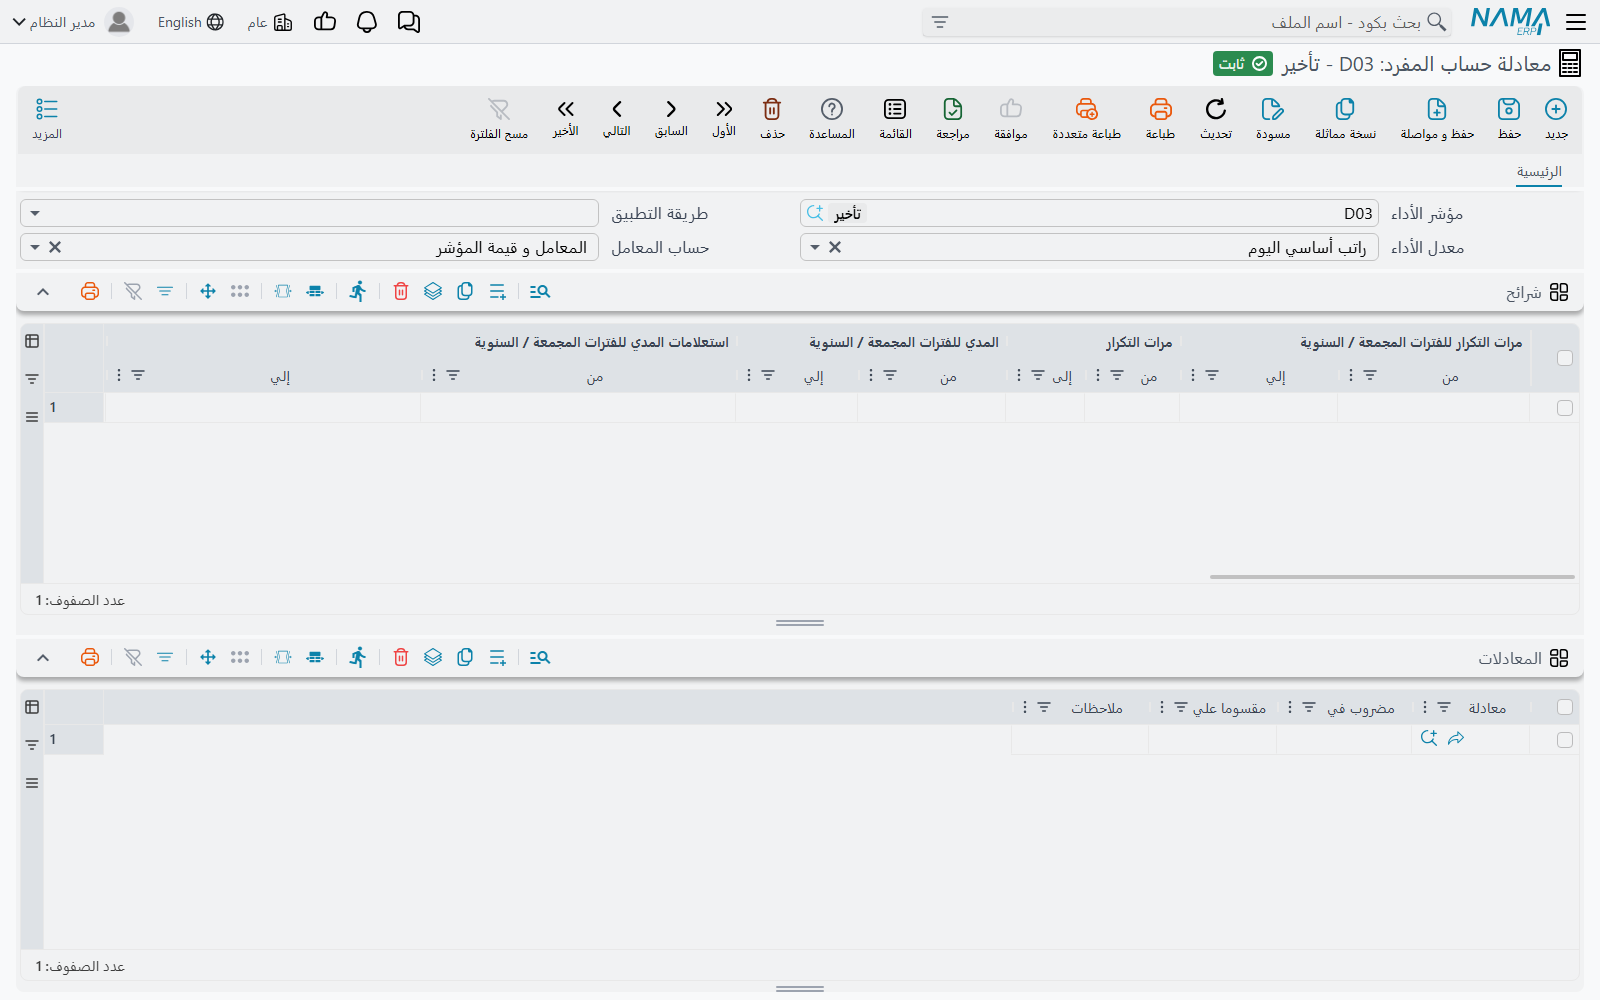The image size is (1600, 1000).
Task: Click the performance indicator (مؤشر الأداء) D03 field
Action: click(x=1089, y=213)
